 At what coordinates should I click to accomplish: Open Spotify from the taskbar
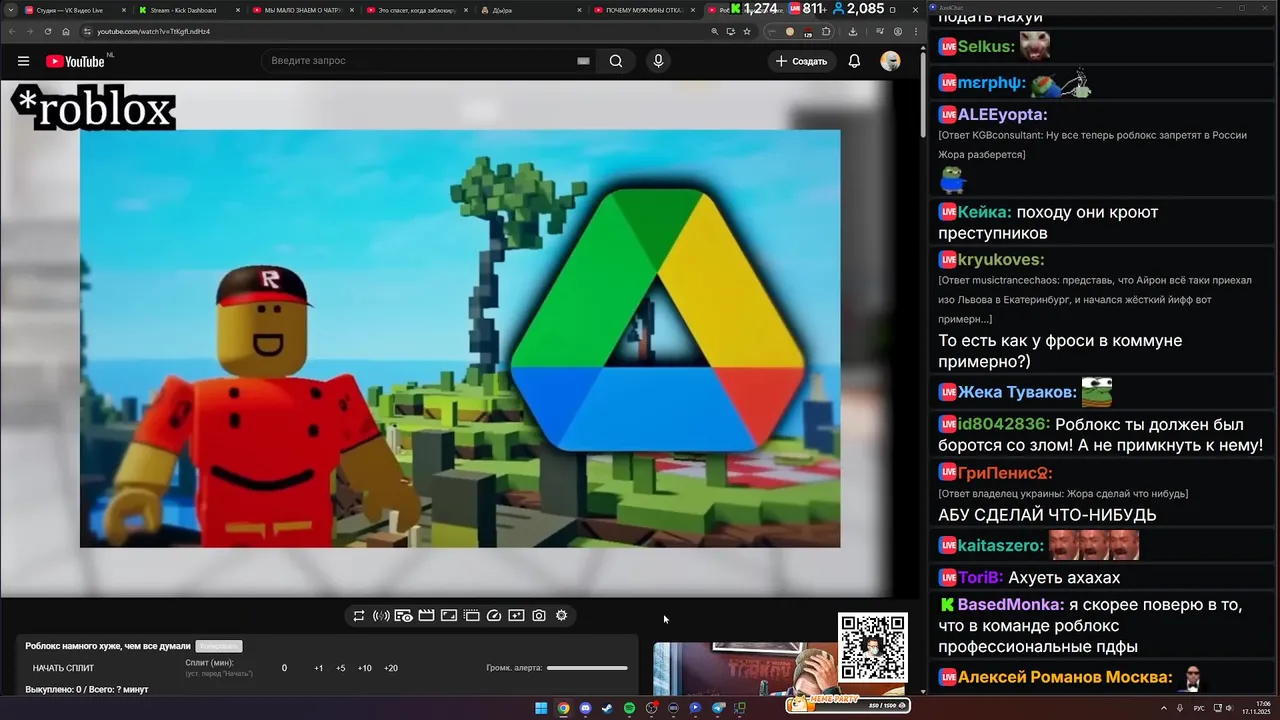click(629, 708)
